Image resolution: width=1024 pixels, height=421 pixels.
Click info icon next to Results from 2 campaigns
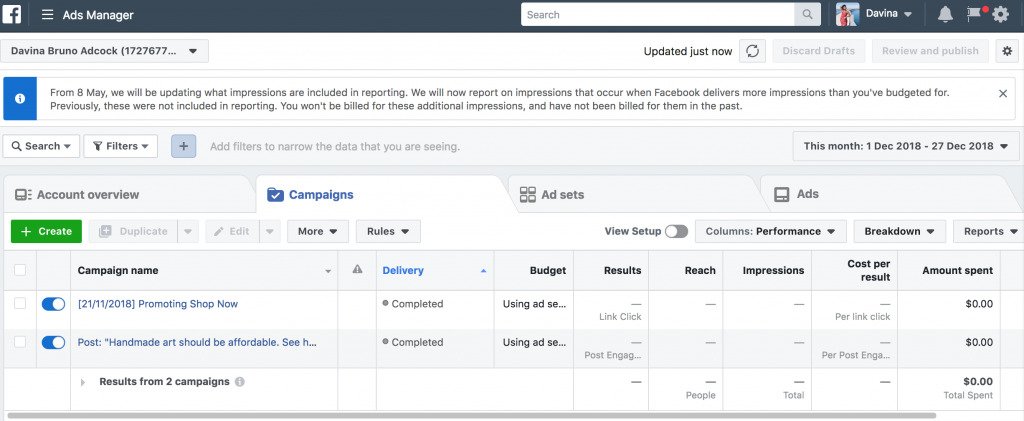(x=240, y=382)
